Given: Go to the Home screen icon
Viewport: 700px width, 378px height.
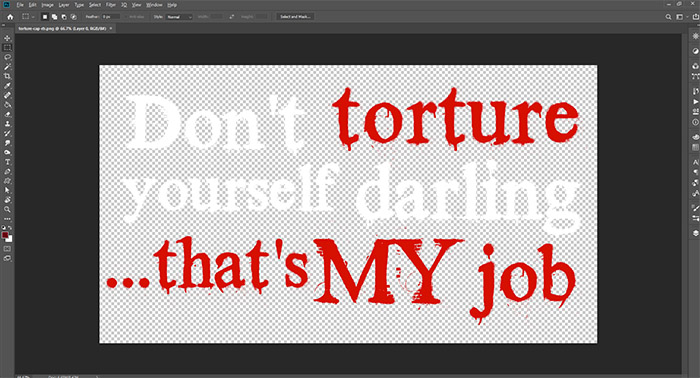Looking at the screenshot, I should [10, 17].
